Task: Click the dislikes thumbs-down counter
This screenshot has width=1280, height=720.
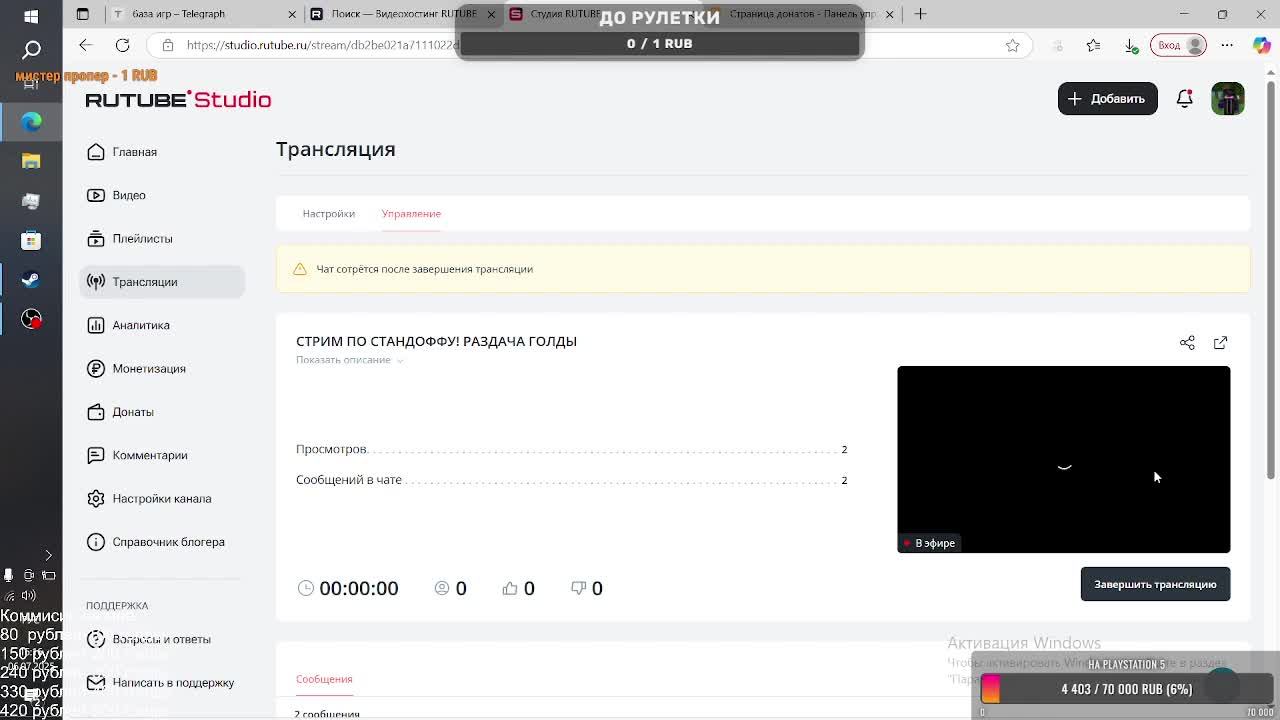Action: click(586, 588)
